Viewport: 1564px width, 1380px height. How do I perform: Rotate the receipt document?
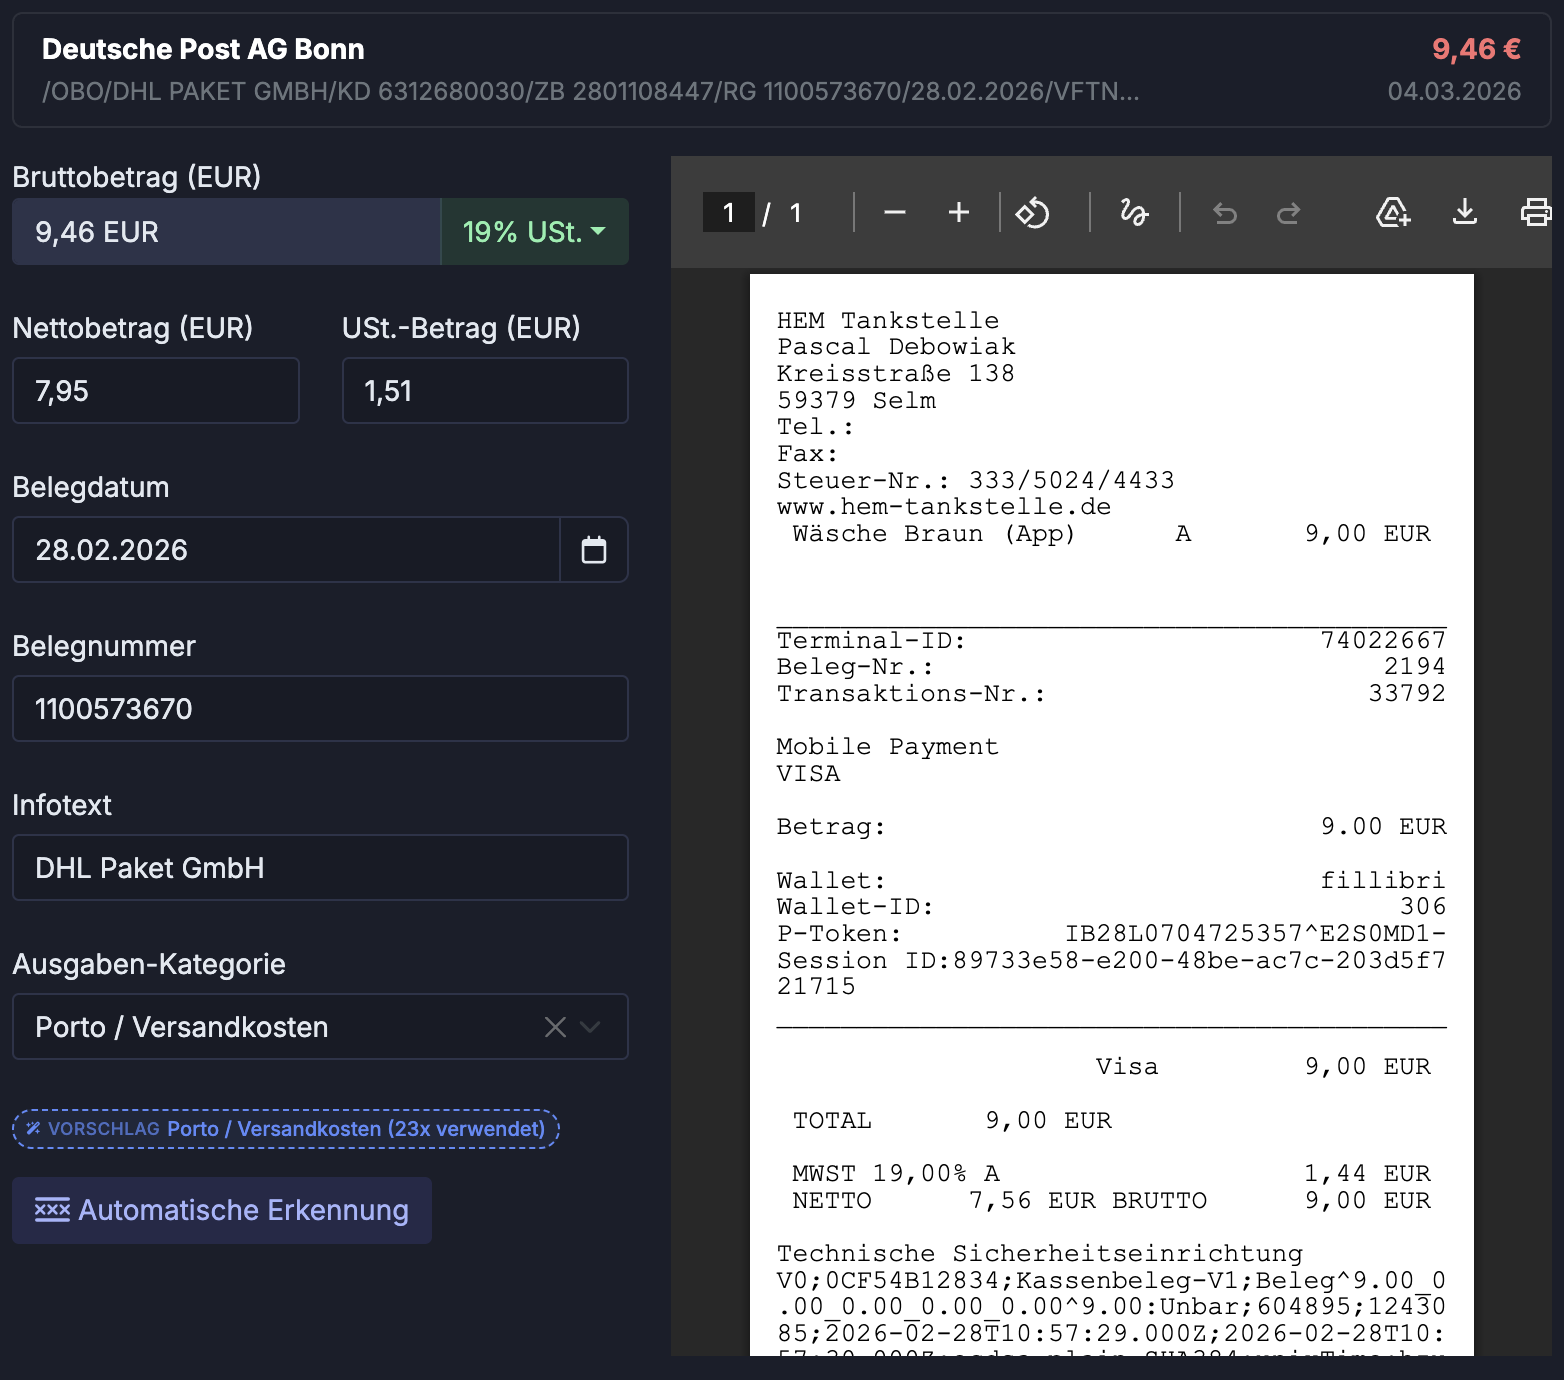(x=1033, y=213)
